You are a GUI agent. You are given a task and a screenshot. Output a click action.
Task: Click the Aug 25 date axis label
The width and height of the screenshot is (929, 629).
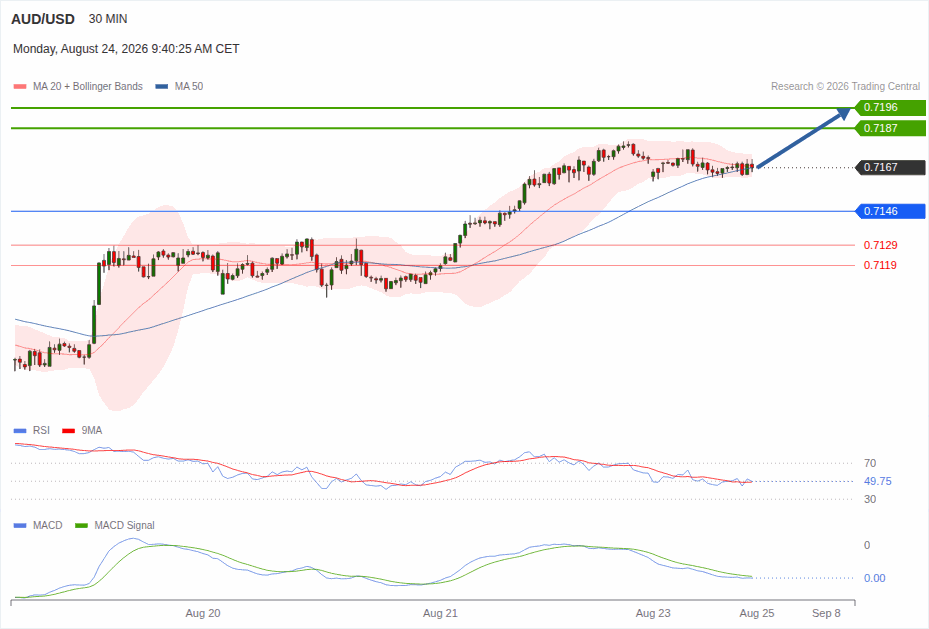click(x=757, y=613)
